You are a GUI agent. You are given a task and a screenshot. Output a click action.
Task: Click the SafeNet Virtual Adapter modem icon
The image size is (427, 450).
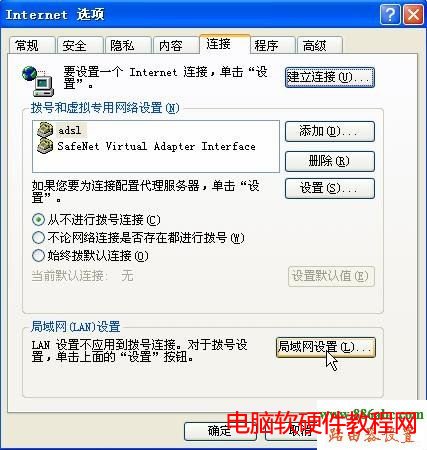45,146
